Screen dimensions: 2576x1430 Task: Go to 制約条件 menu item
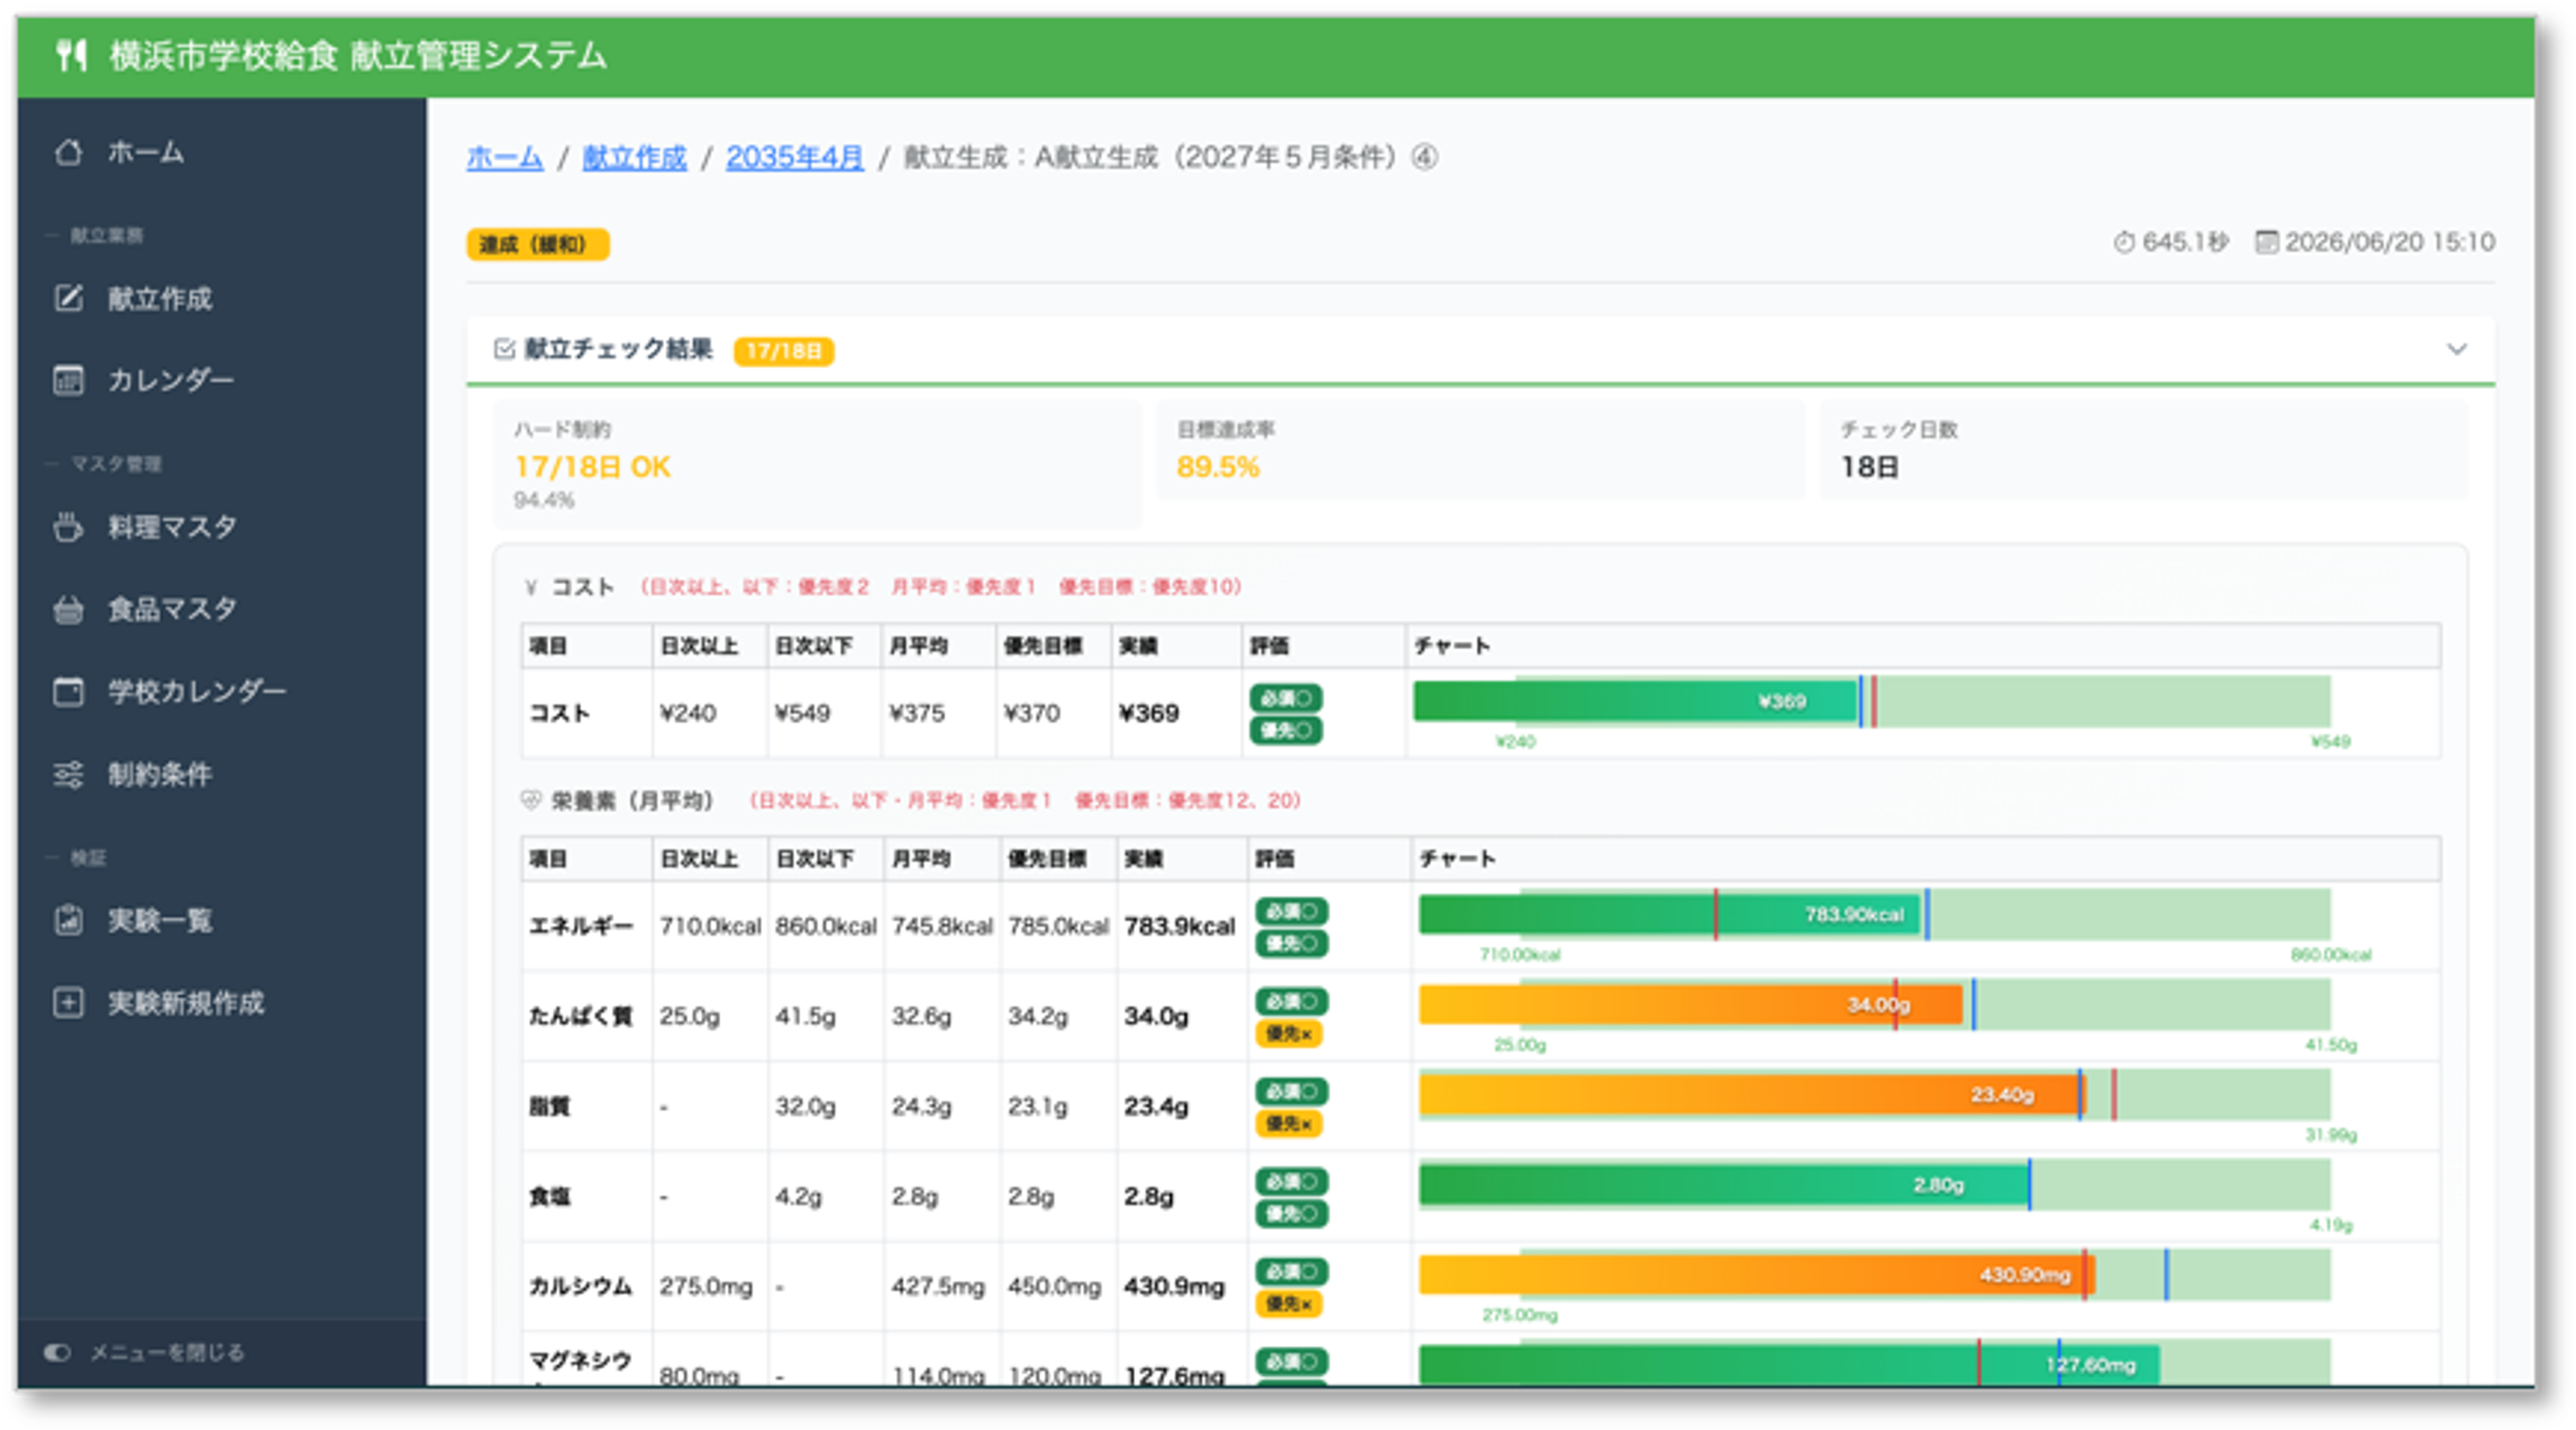point(160,774)
